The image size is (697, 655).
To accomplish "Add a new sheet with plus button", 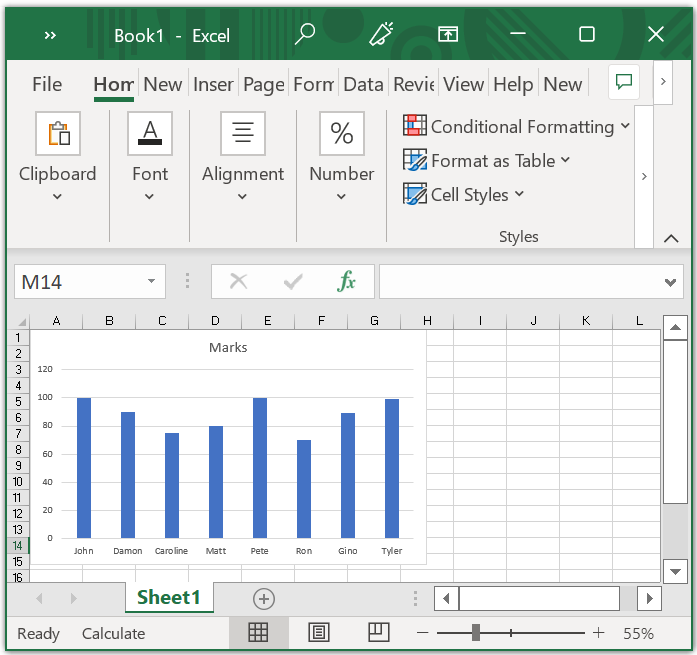I will point(264,599).
